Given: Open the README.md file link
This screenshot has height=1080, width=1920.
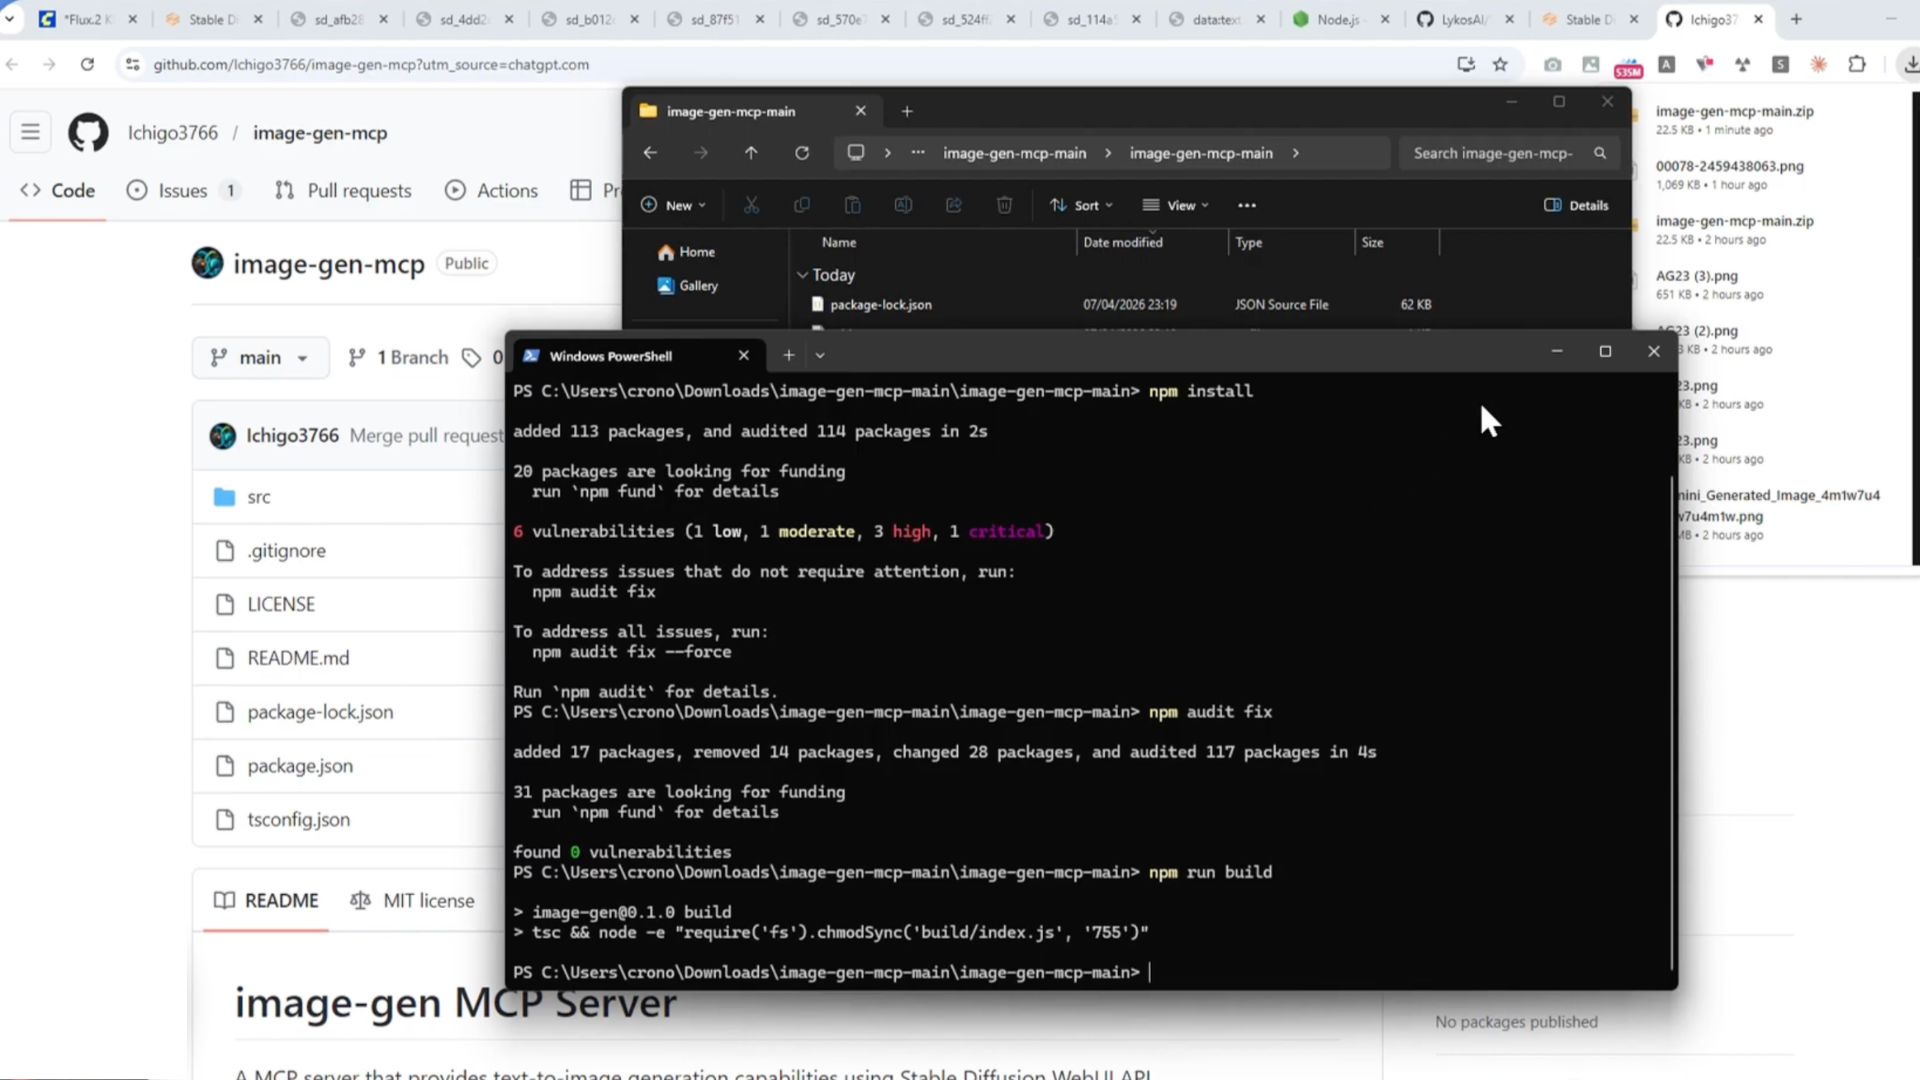Looking at the screenshot, I should tap(298, 658).
